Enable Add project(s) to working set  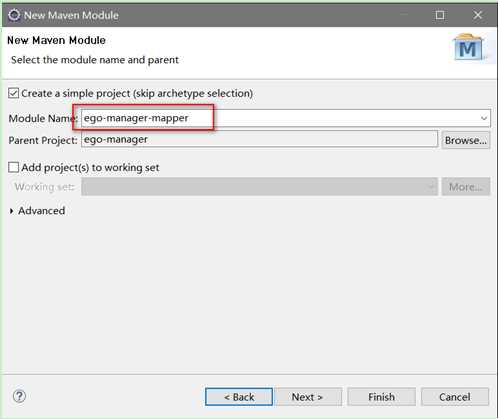coord(13,167)
